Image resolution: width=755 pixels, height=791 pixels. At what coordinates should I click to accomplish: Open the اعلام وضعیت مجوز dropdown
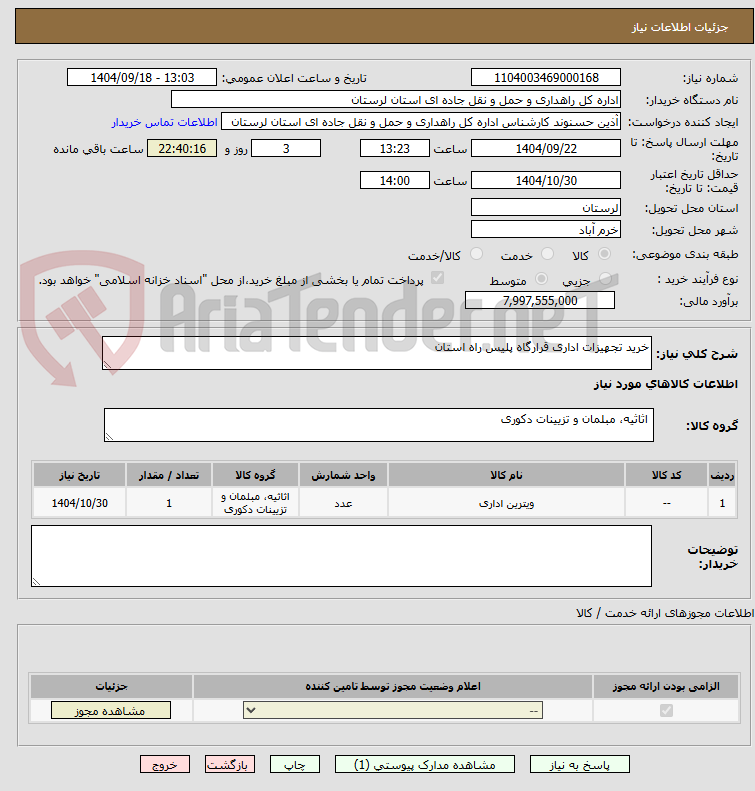coord(393,710)
